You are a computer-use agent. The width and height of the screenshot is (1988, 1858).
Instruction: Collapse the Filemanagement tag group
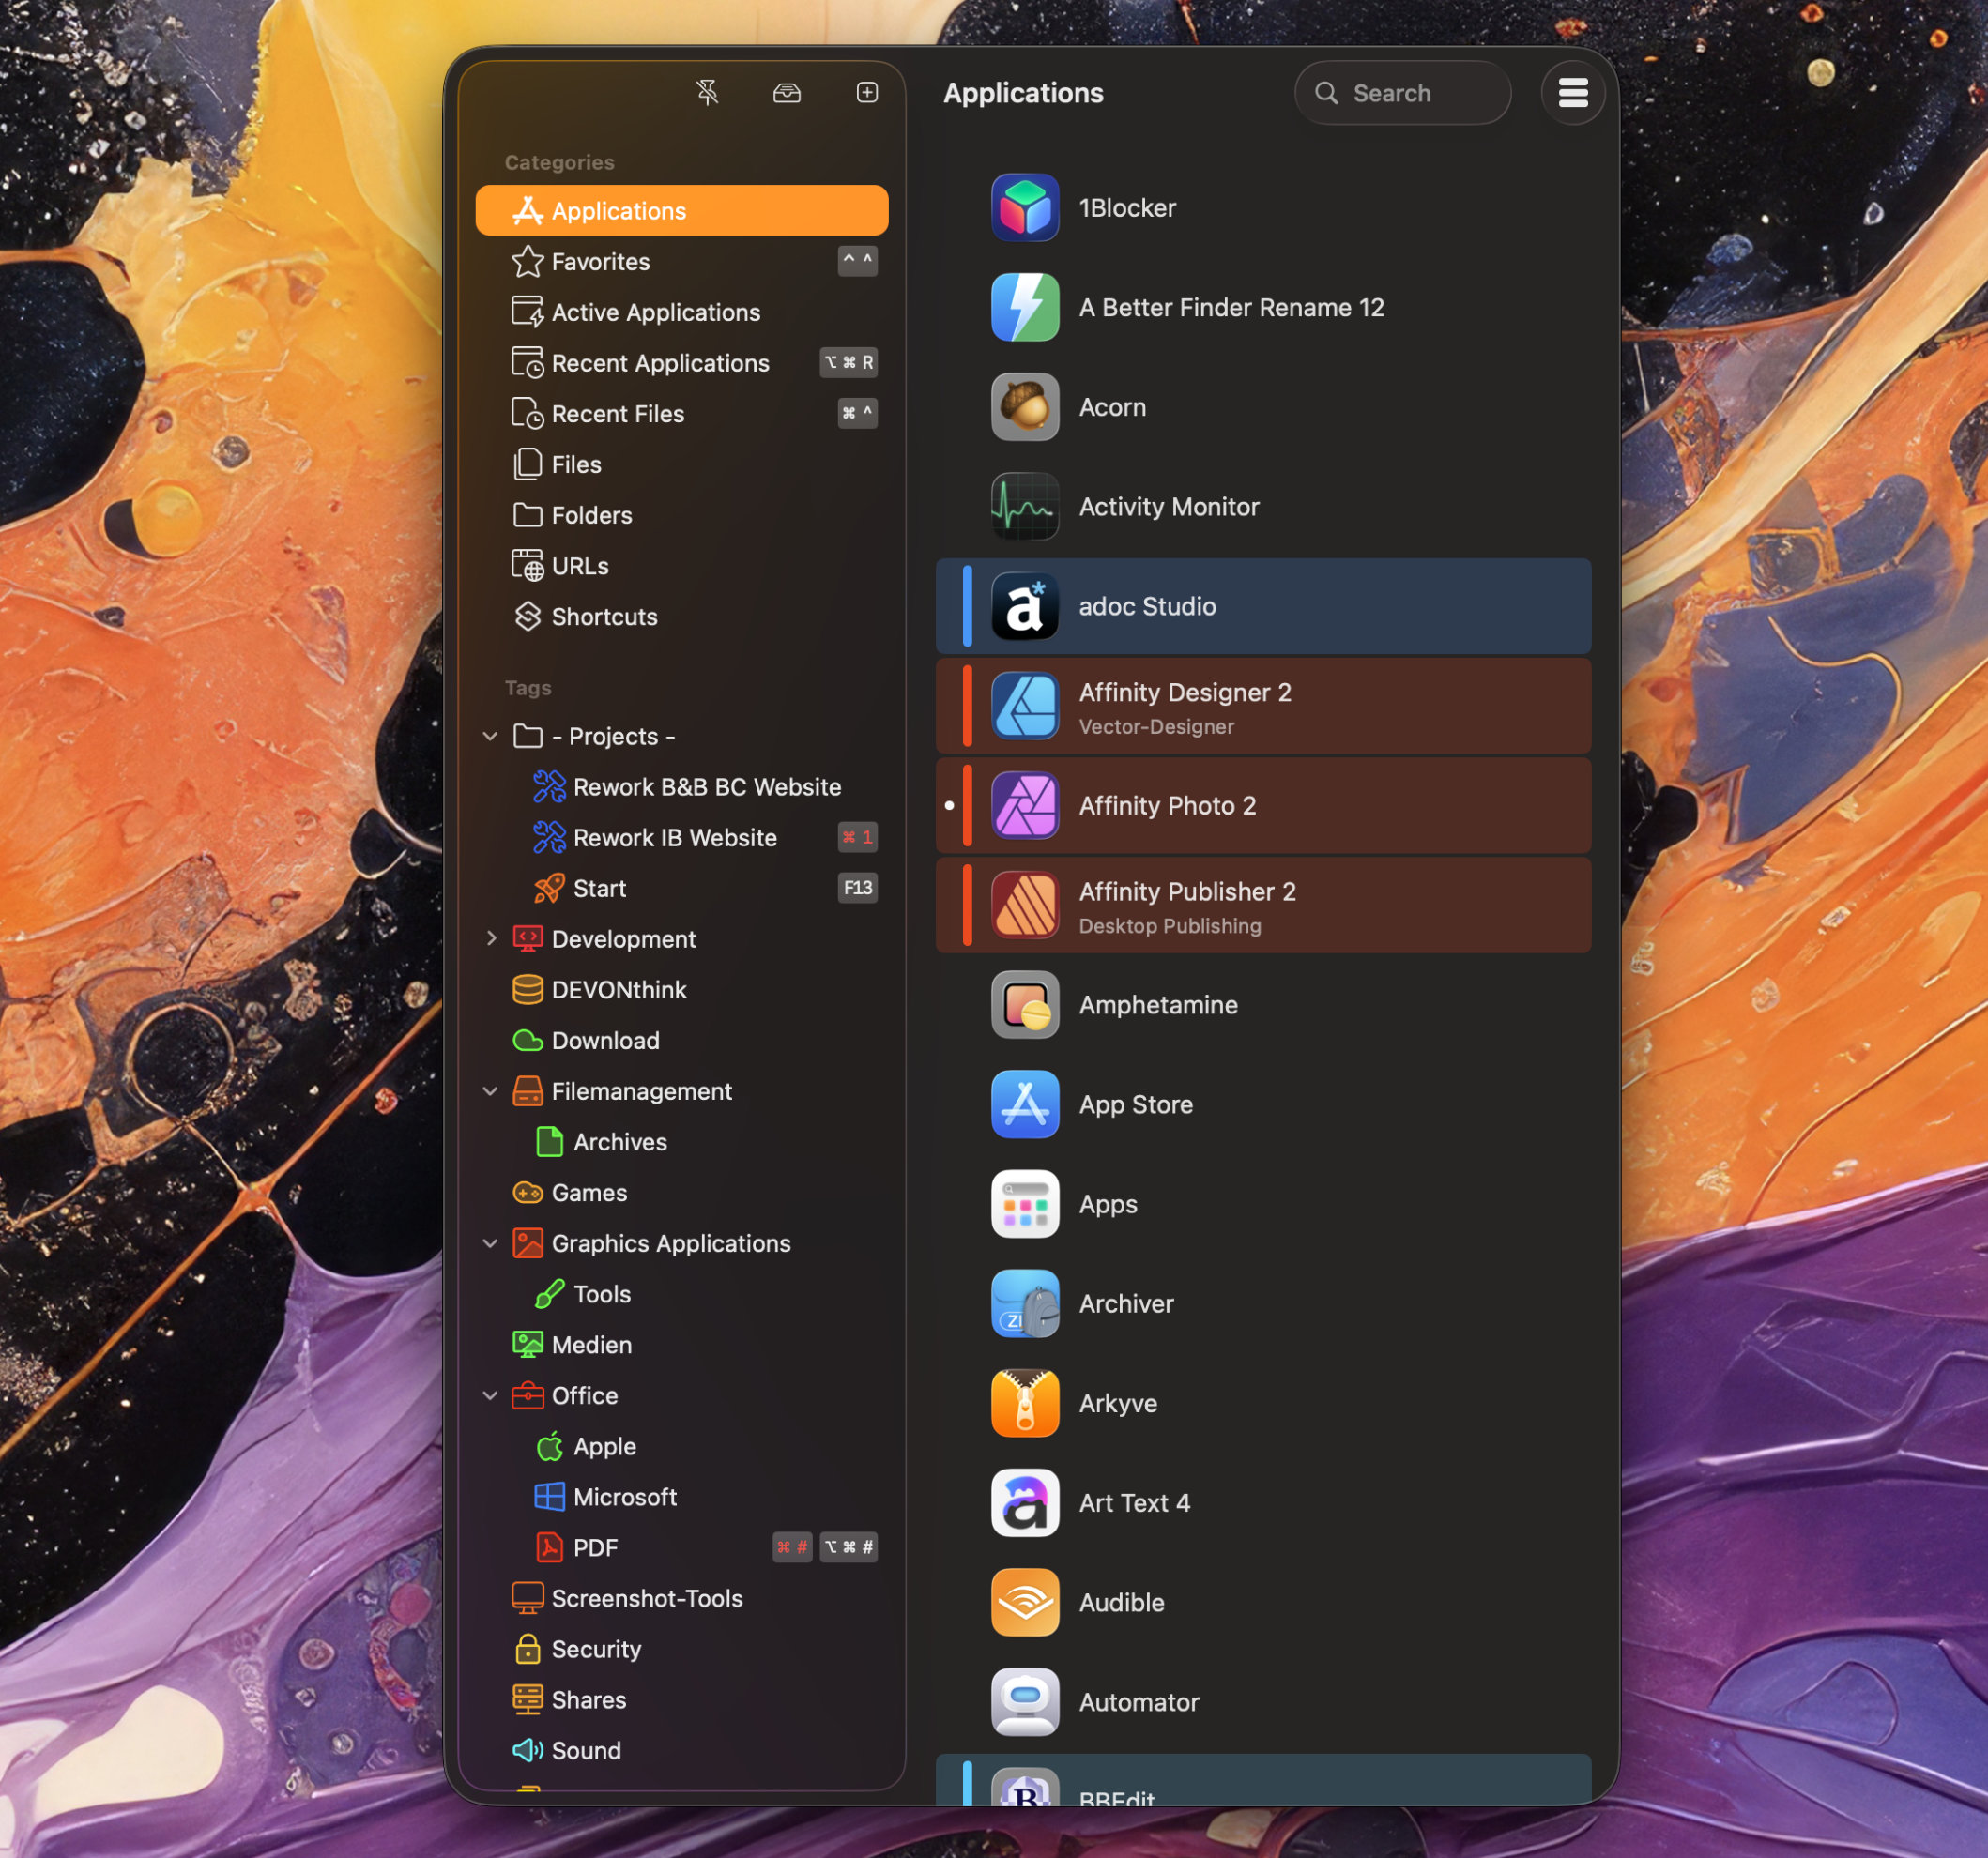click(490, 1091)
